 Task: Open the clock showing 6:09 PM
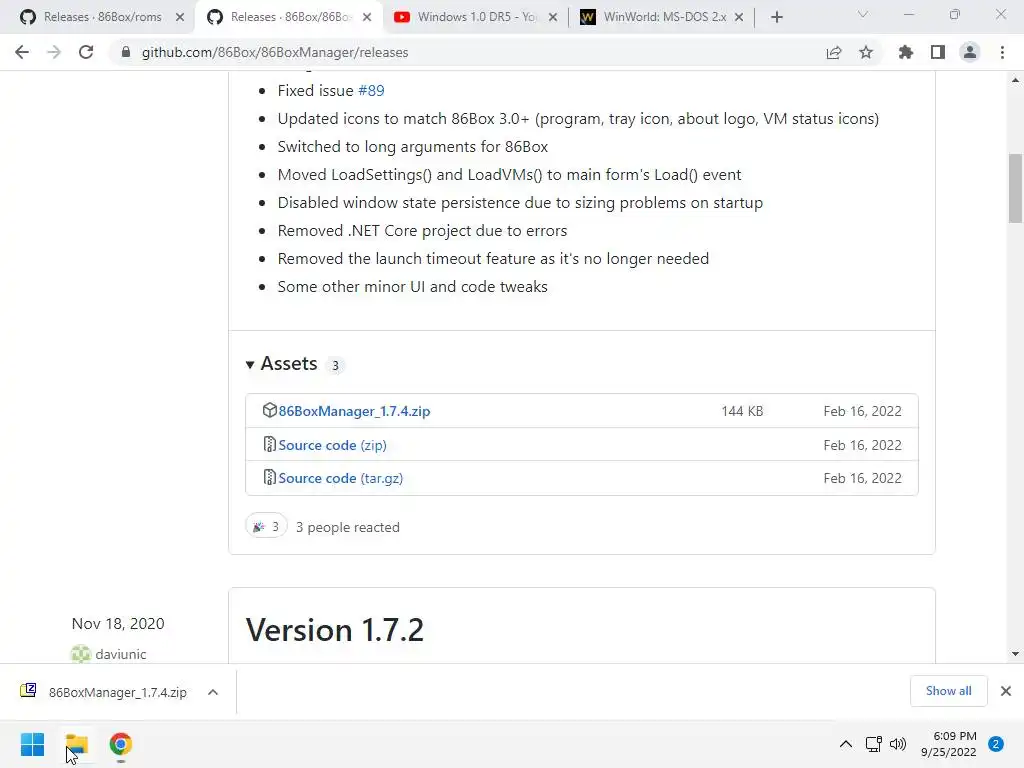coord(948,744)
